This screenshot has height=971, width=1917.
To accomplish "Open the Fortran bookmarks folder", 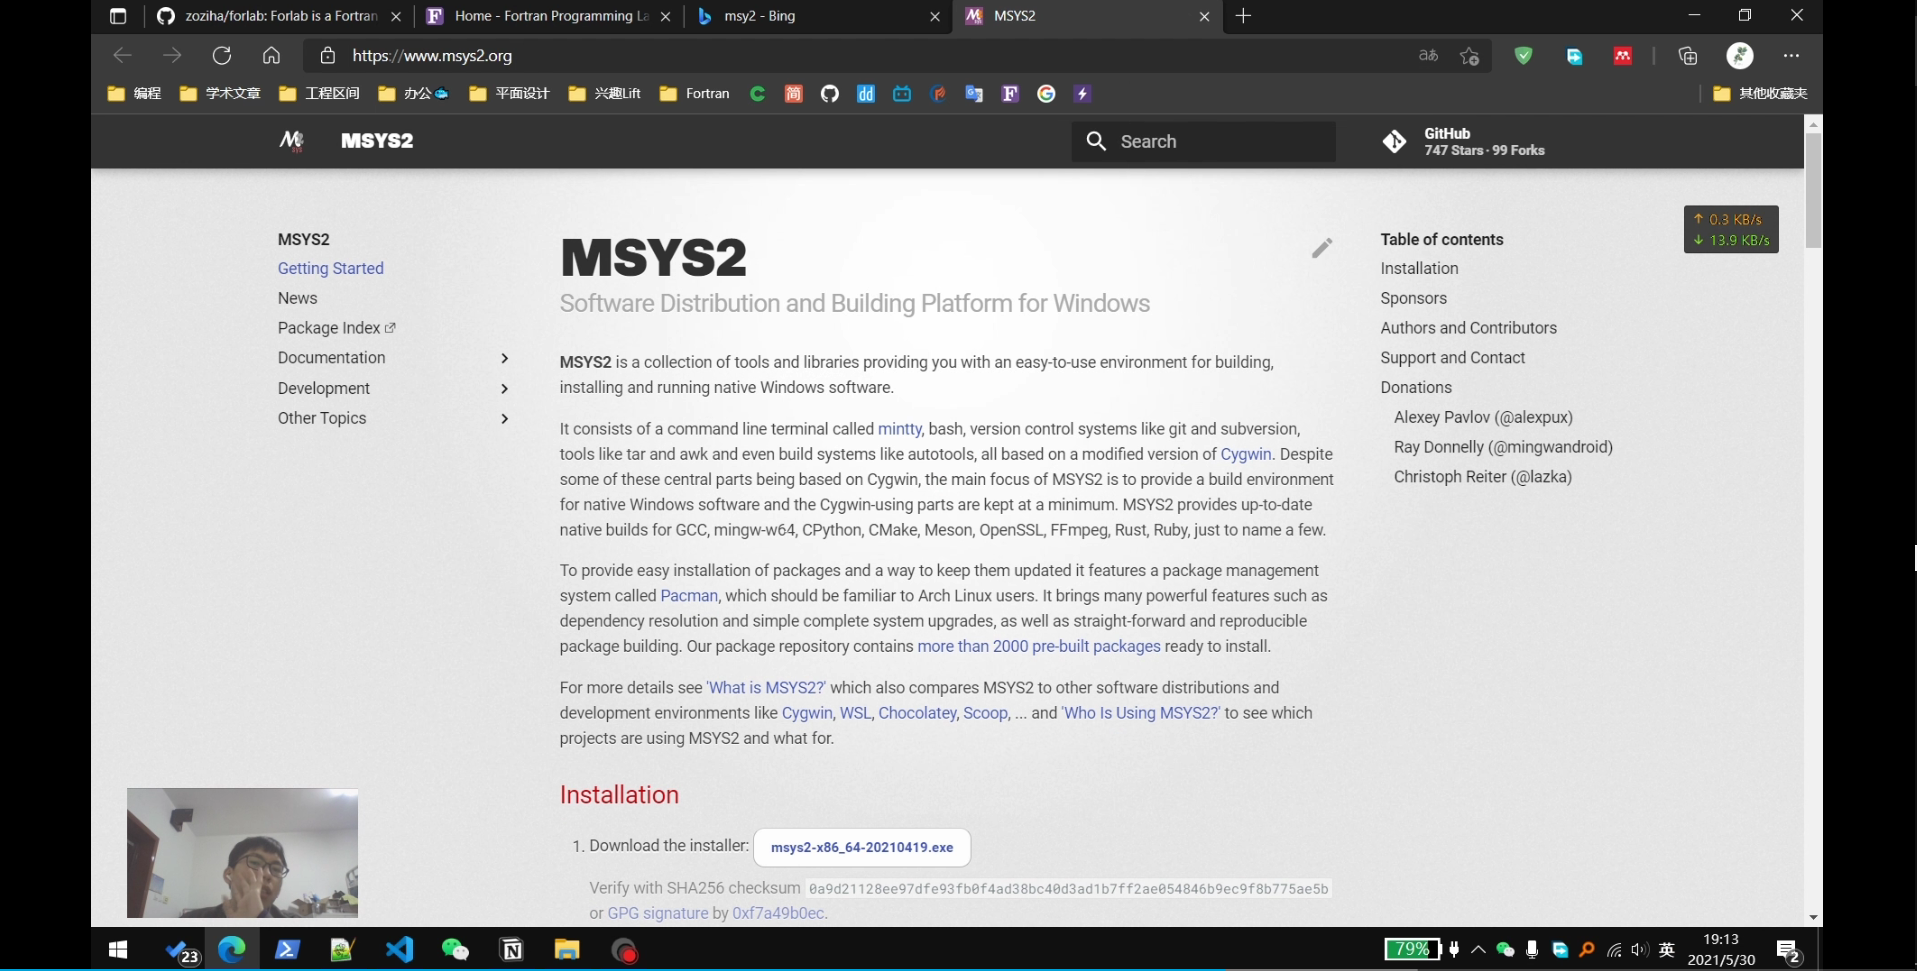I will click(x=695, y=94).
